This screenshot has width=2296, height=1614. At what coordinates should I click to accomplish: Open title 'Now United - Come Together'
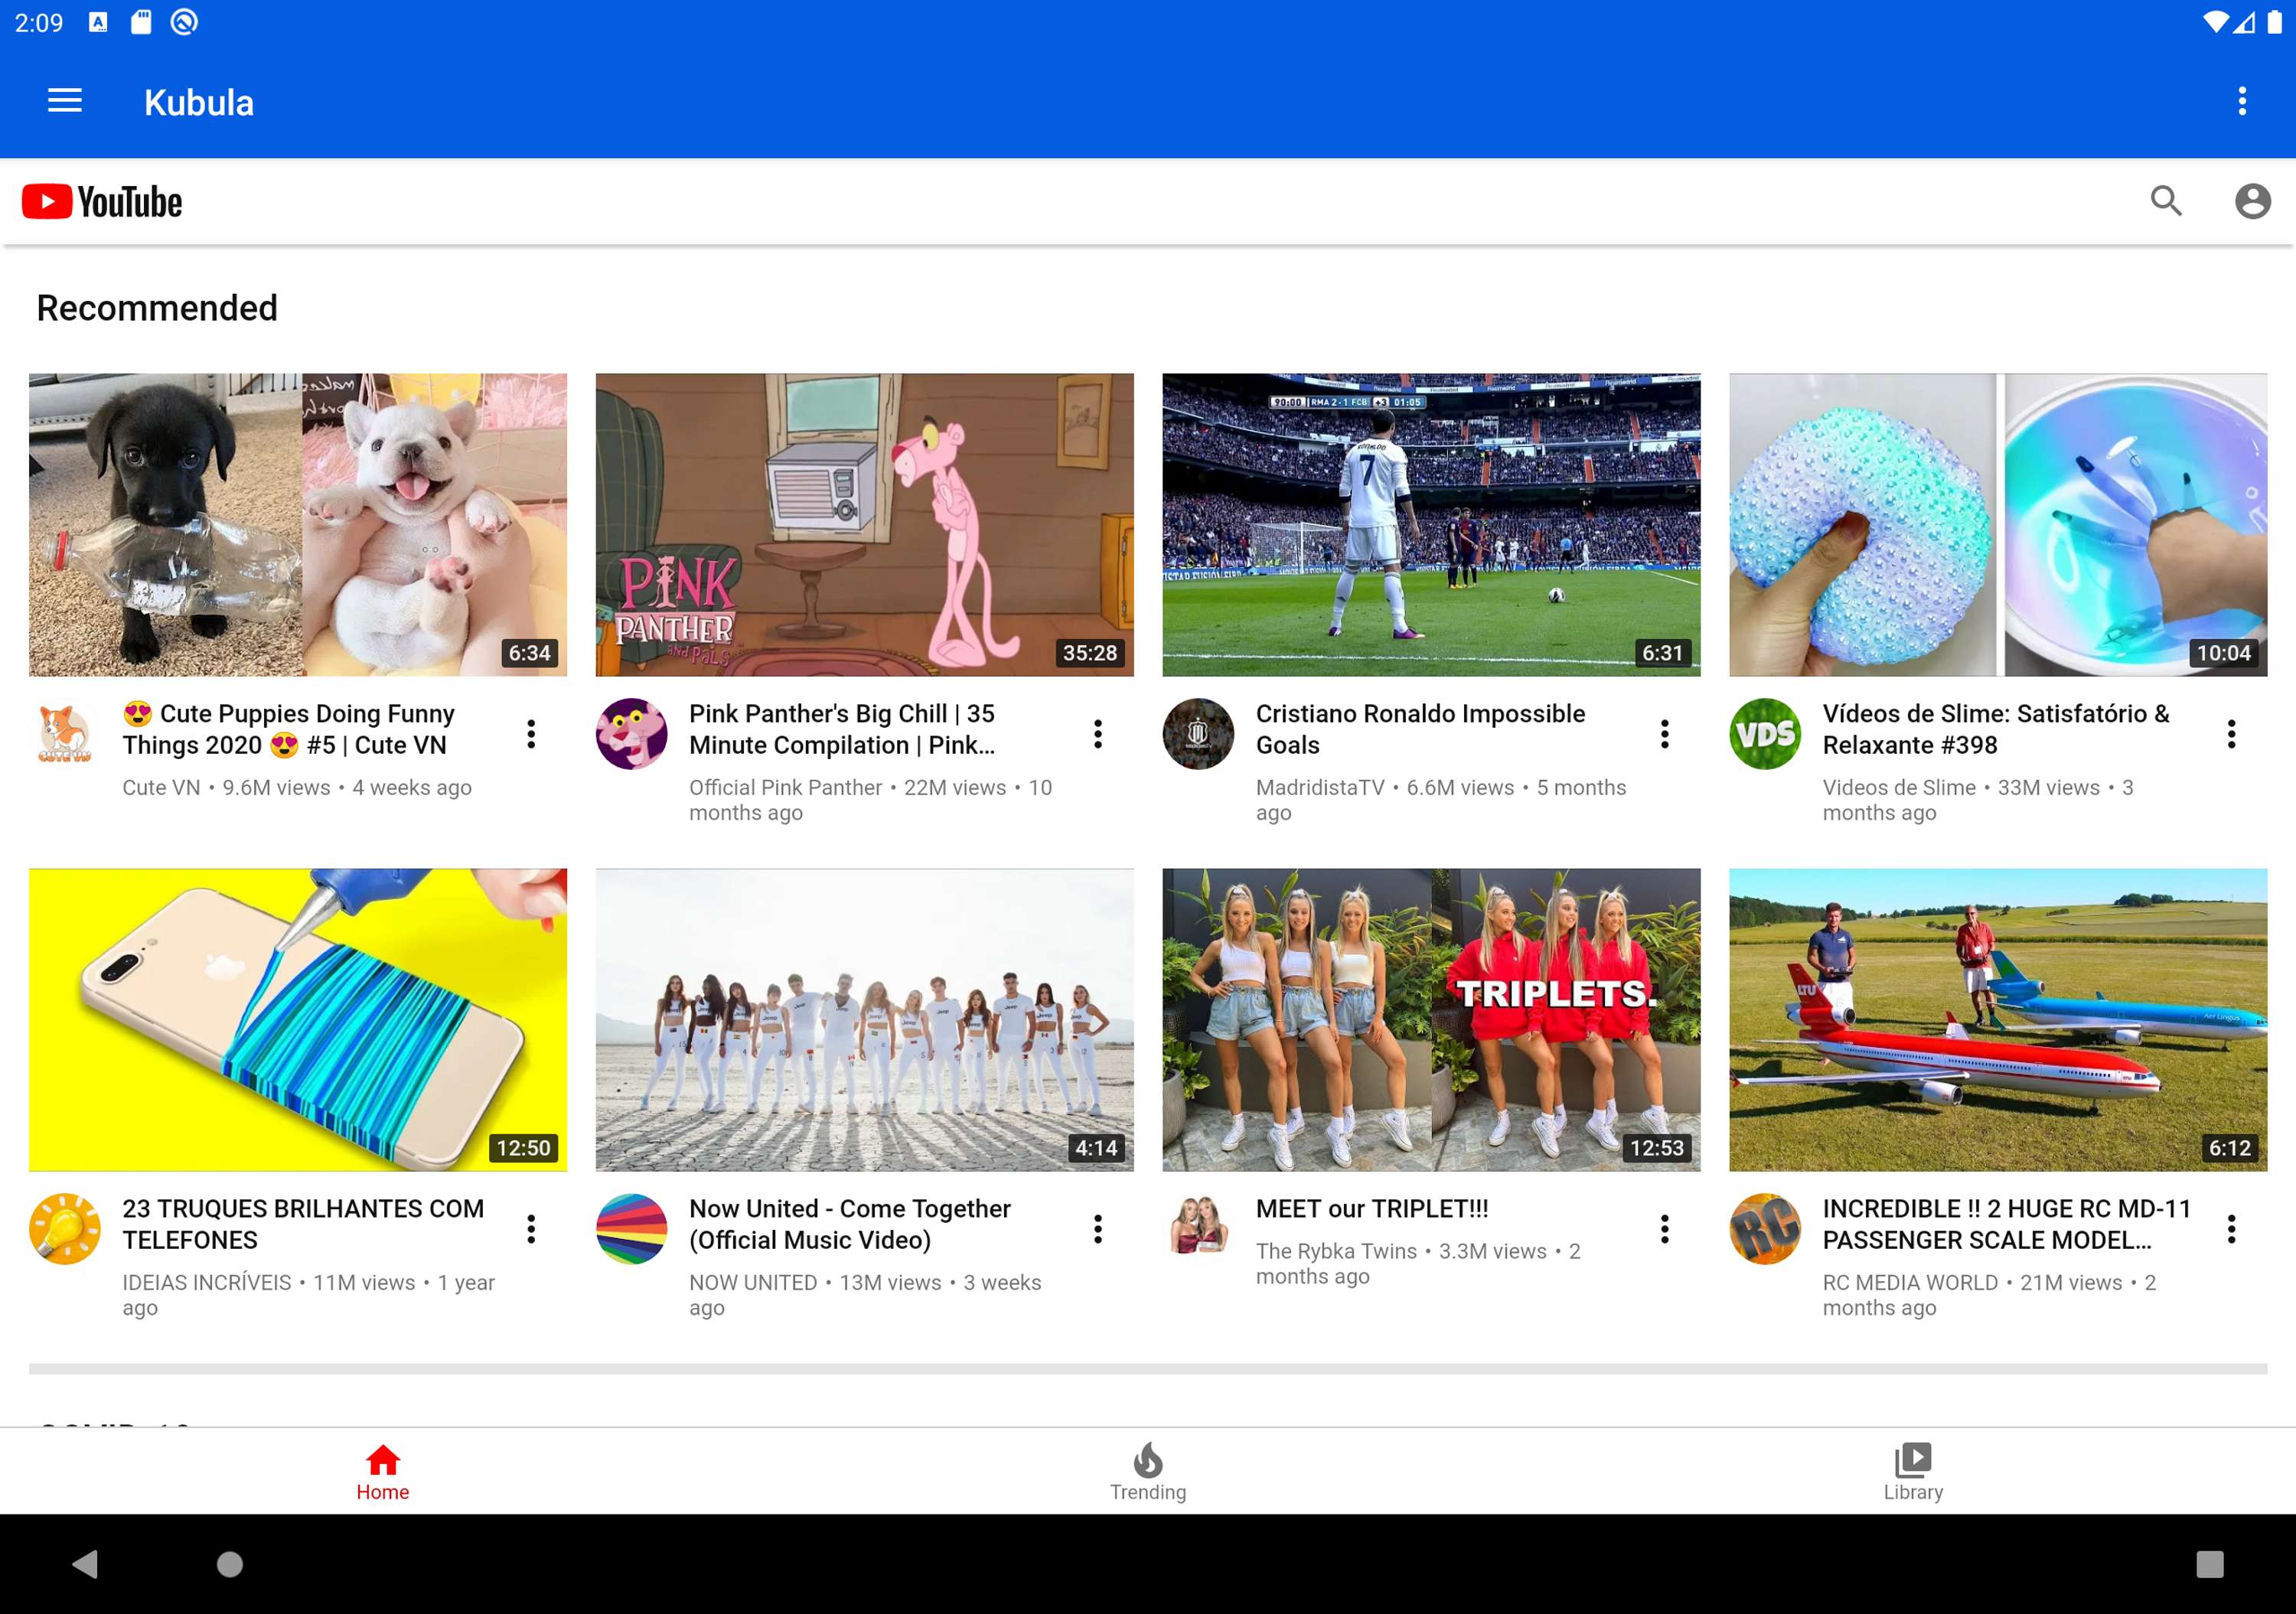[850, 1224]
